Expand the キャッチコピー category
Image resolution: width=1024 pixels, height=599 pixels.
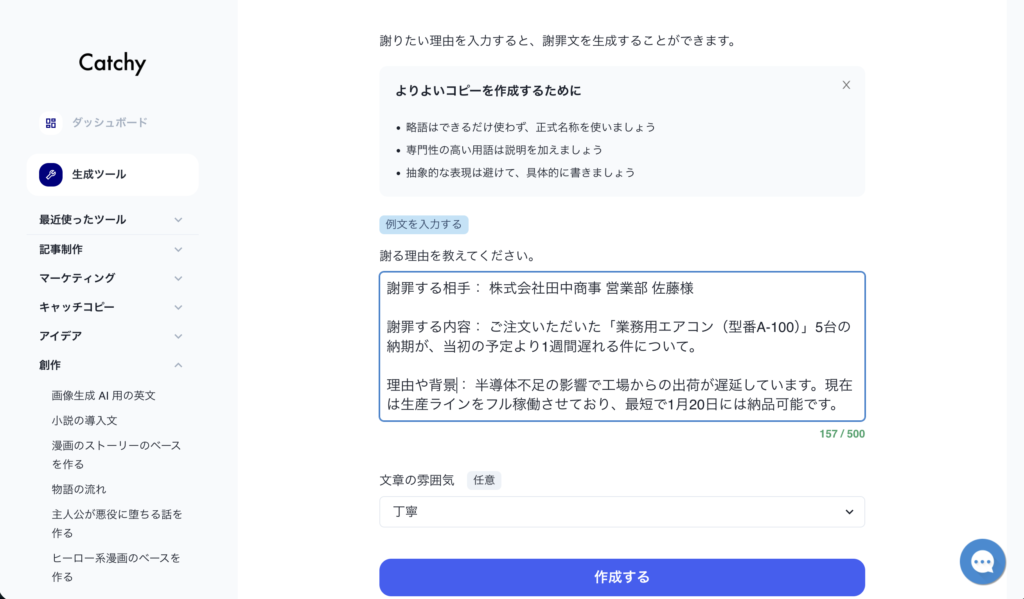pos(110,307)
